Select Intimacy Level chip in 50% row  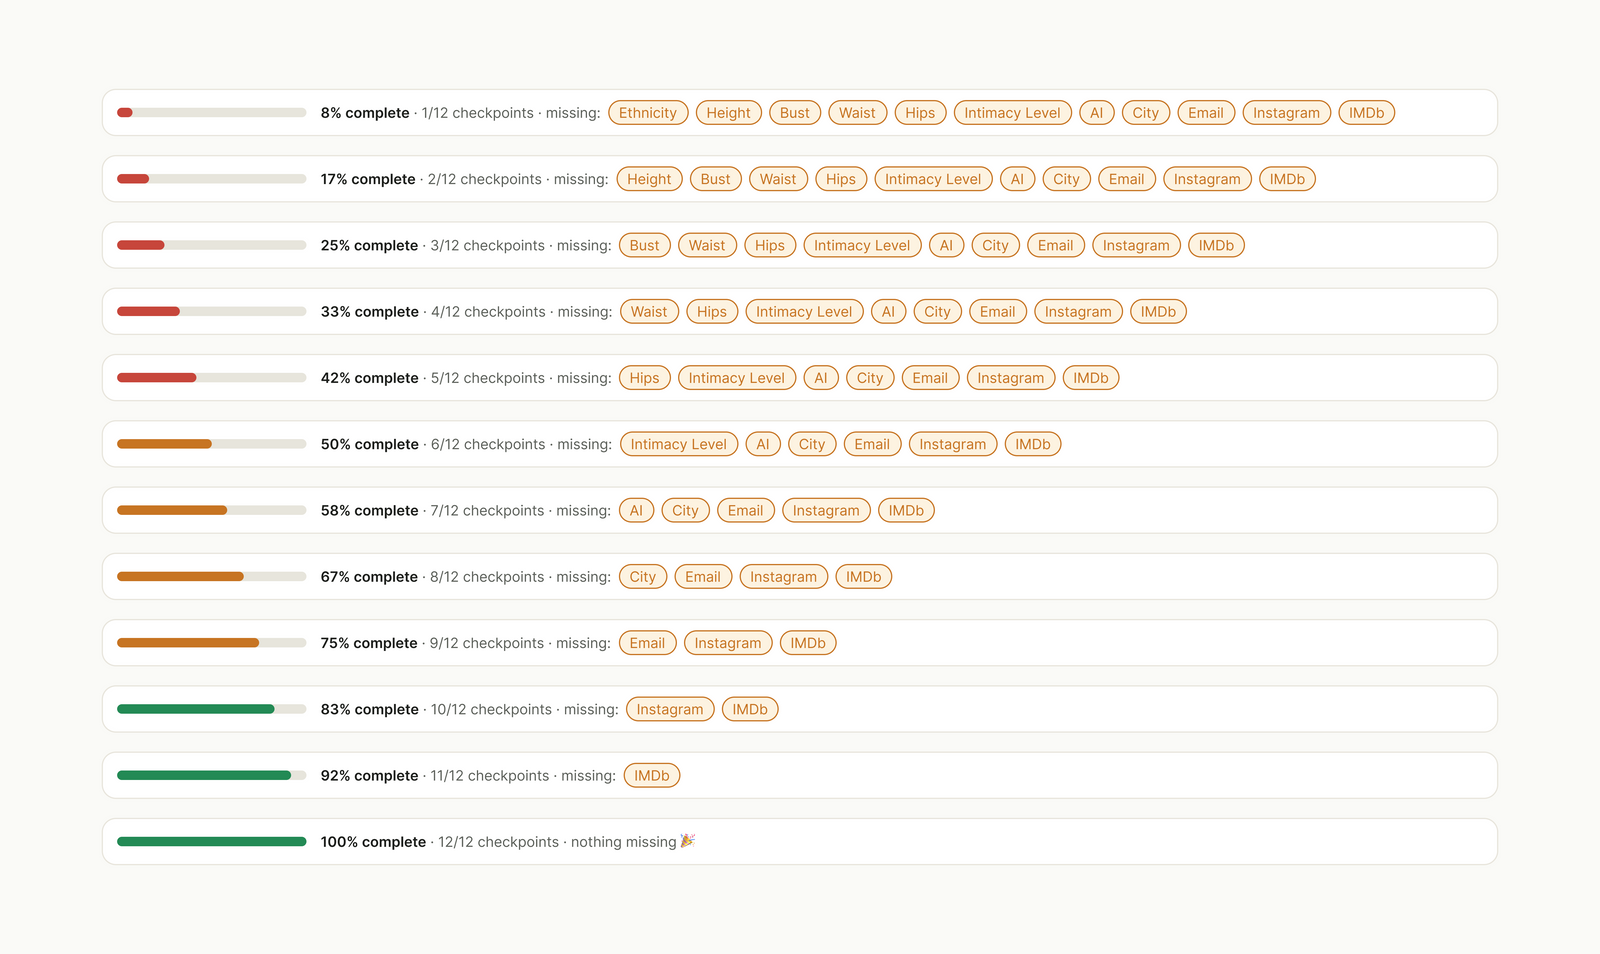click(679, 444)
